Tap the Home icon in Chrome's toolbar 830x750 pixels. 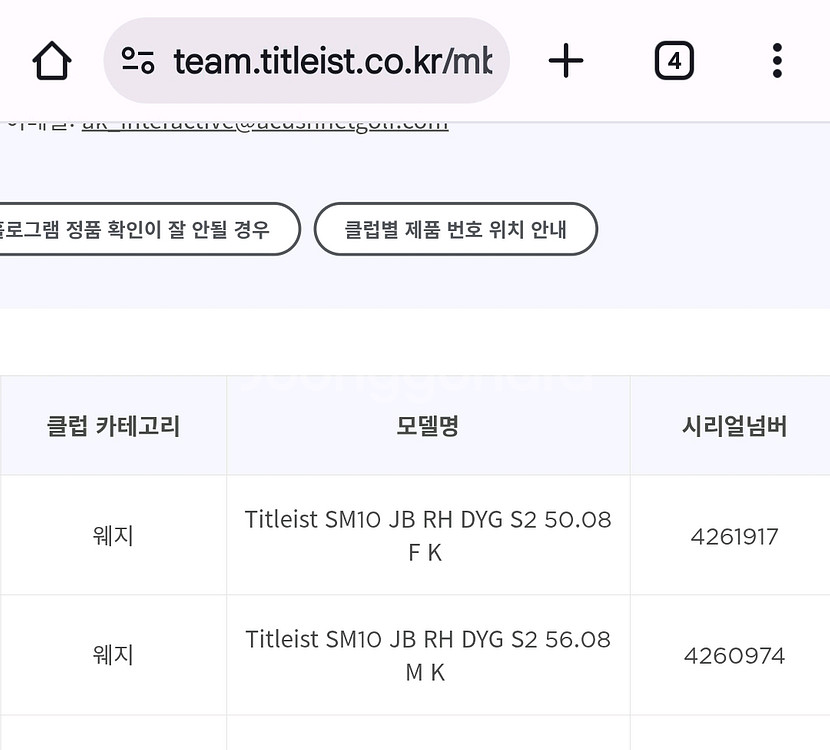[52, 61]
